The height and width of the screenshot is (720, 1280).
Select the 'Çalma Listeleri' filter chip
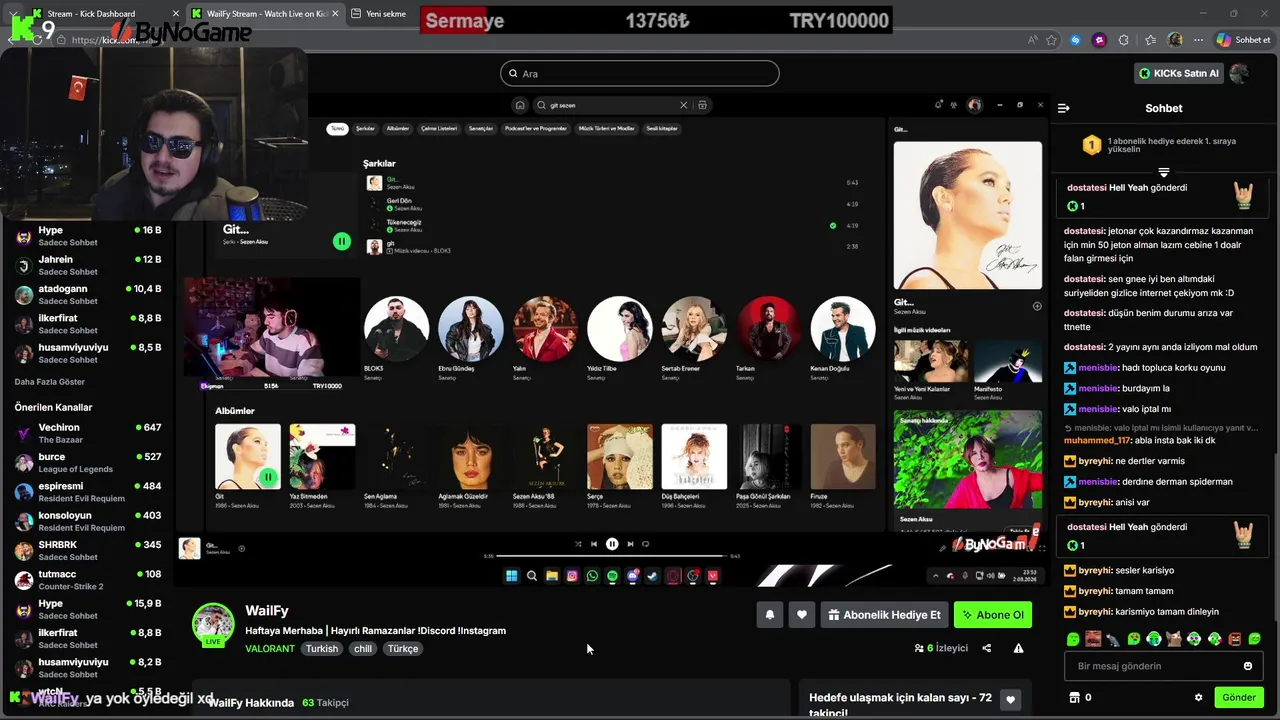tap(439, 129)
